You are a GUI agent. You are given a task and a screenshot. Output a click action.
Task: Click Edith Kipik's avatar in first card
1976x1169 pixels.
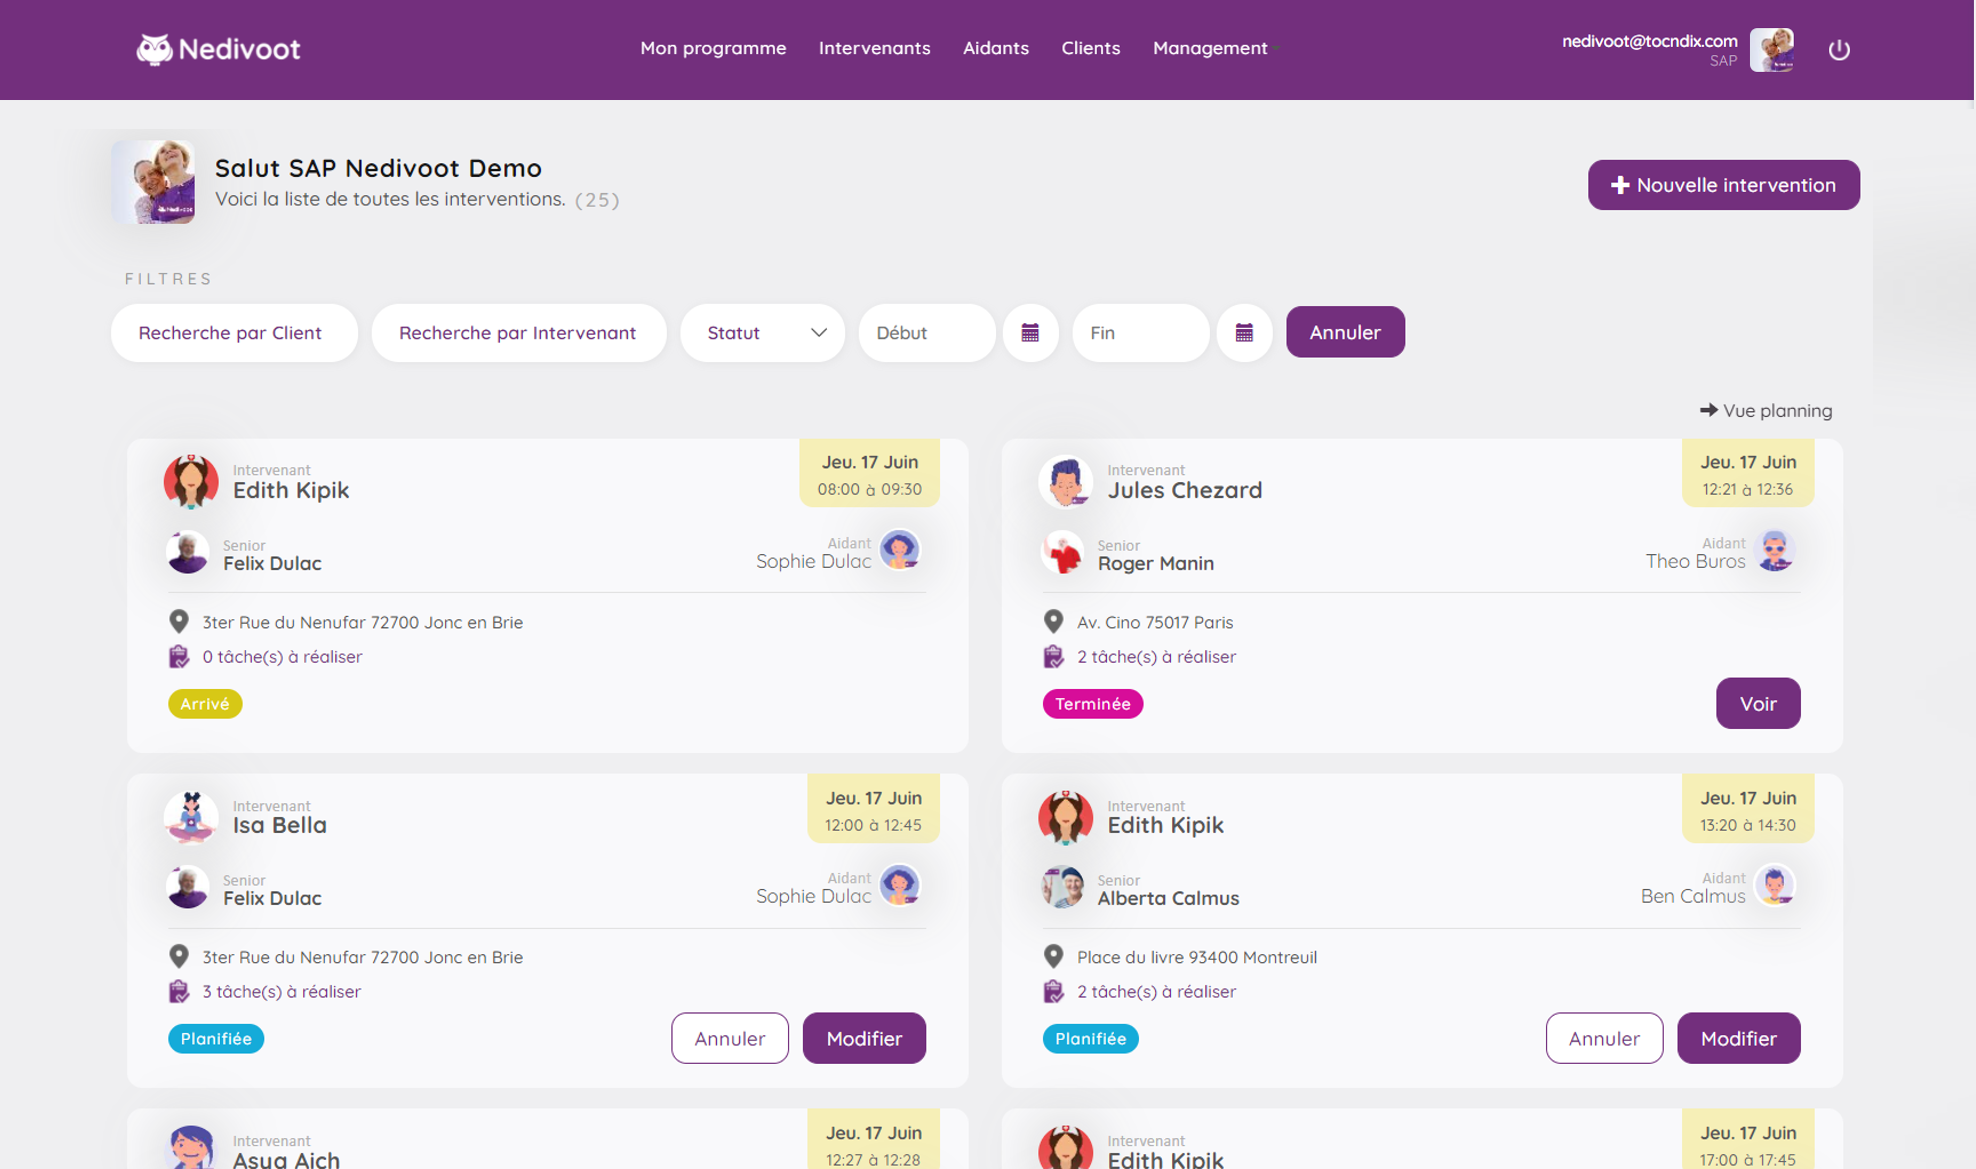(191, 482)
